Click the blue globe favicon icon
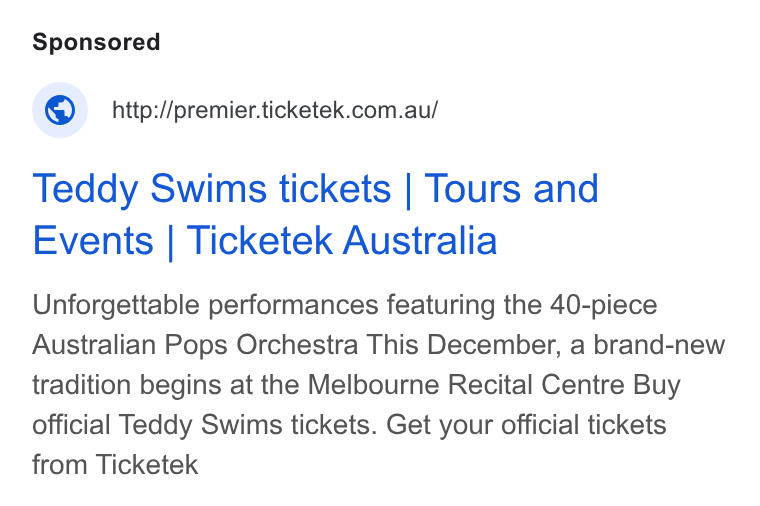 [60, 110]
